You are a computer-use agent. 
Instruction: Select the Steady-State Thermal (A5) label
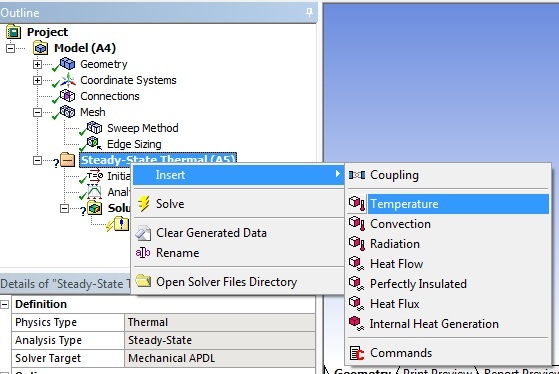click(x=158, y=159)
